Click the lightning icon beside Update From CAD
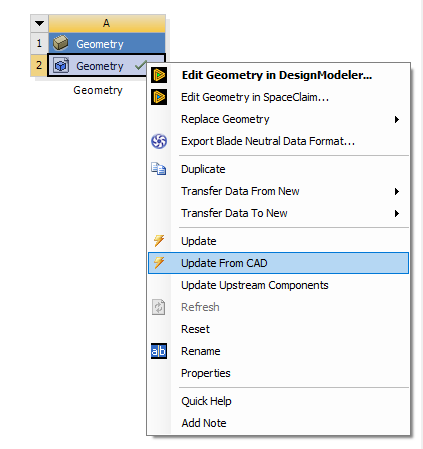Screen dimensions: 423x449 click(x=159, y=263)
